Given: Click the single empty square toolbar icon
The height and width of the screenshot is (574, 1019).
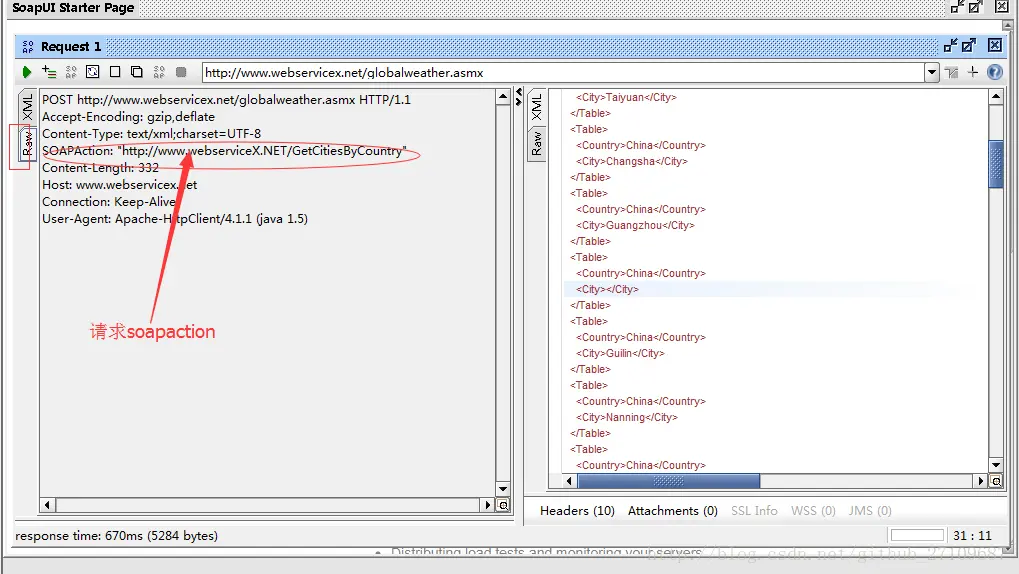Looking at the screenshot, I should (115, 72).
